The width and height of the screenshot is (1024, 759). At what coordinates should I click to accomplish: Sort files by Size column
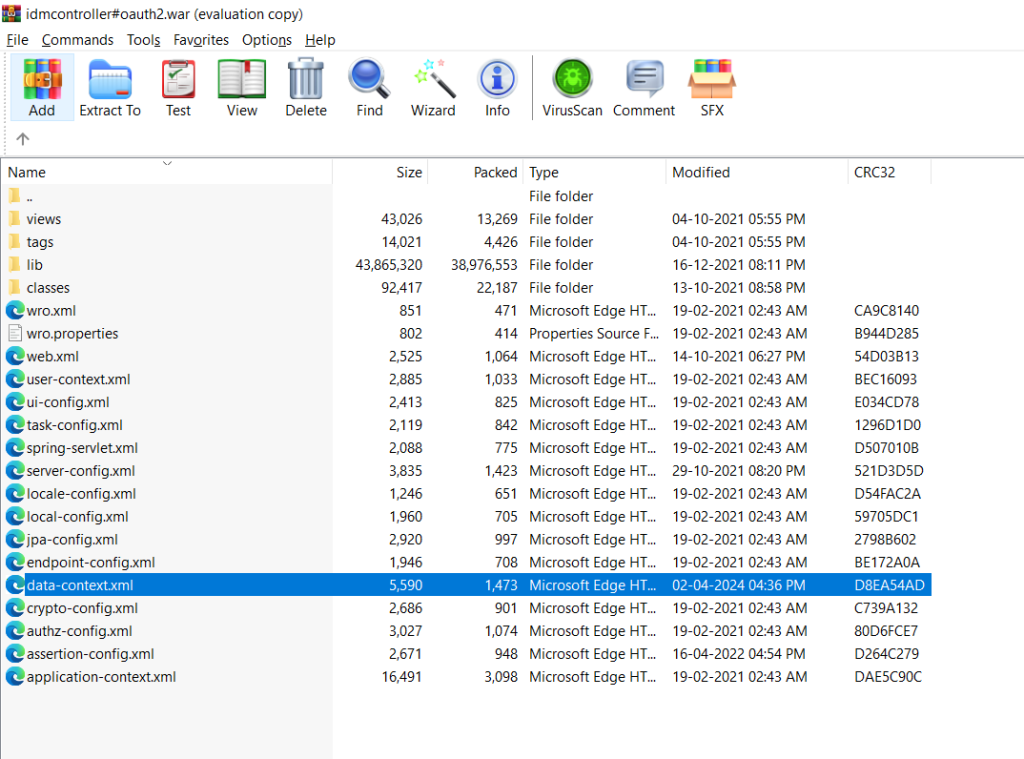pos(409,172)
